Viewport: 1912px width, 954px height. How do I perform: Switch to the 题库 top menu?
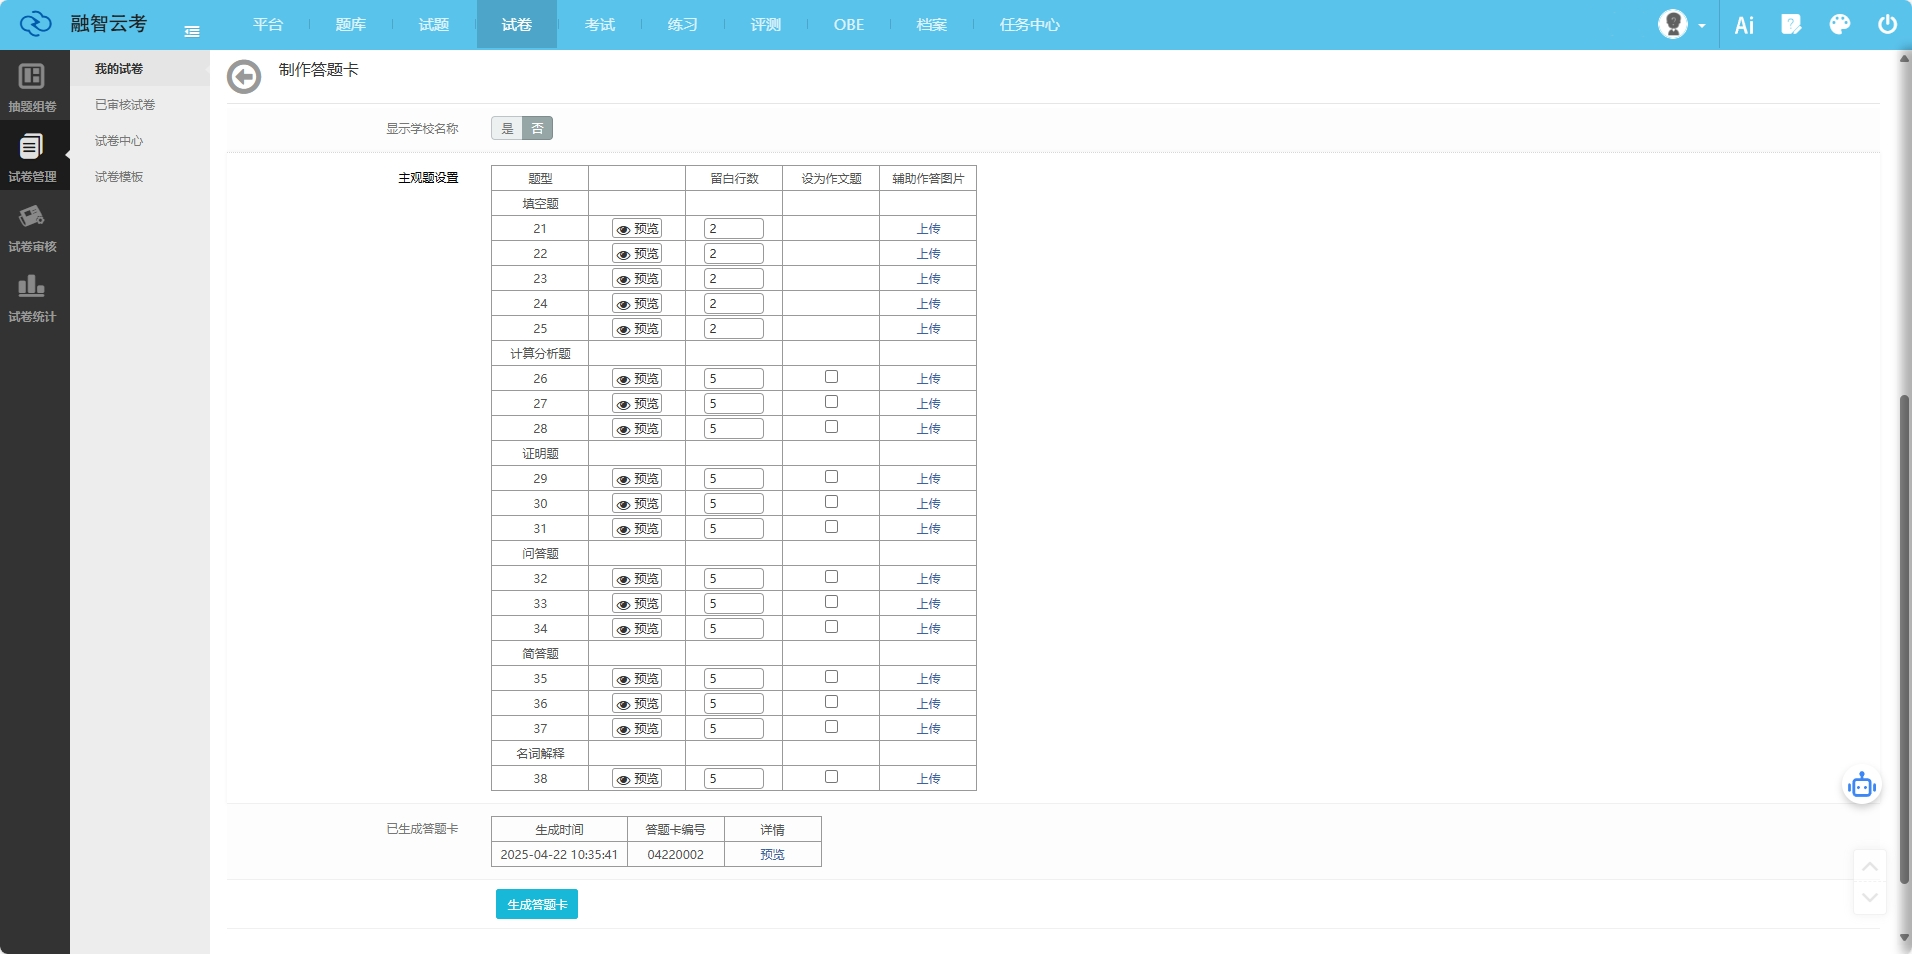tap(350, 25)
